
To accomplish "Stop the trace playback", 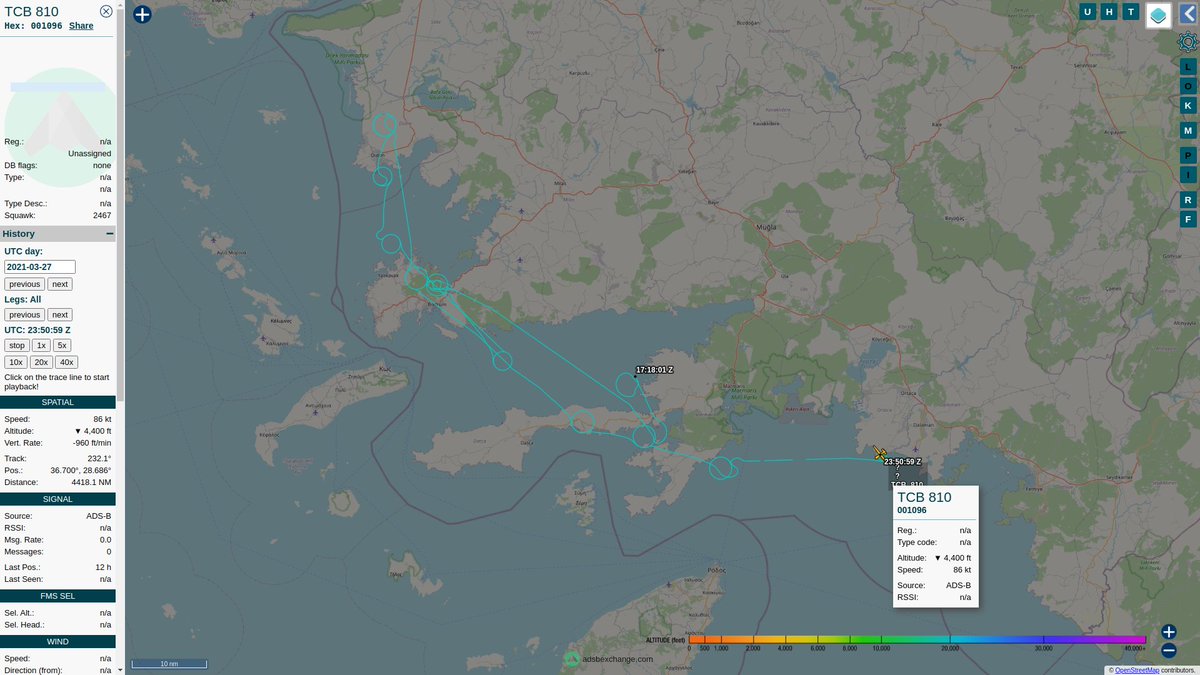I will (16, 345).
